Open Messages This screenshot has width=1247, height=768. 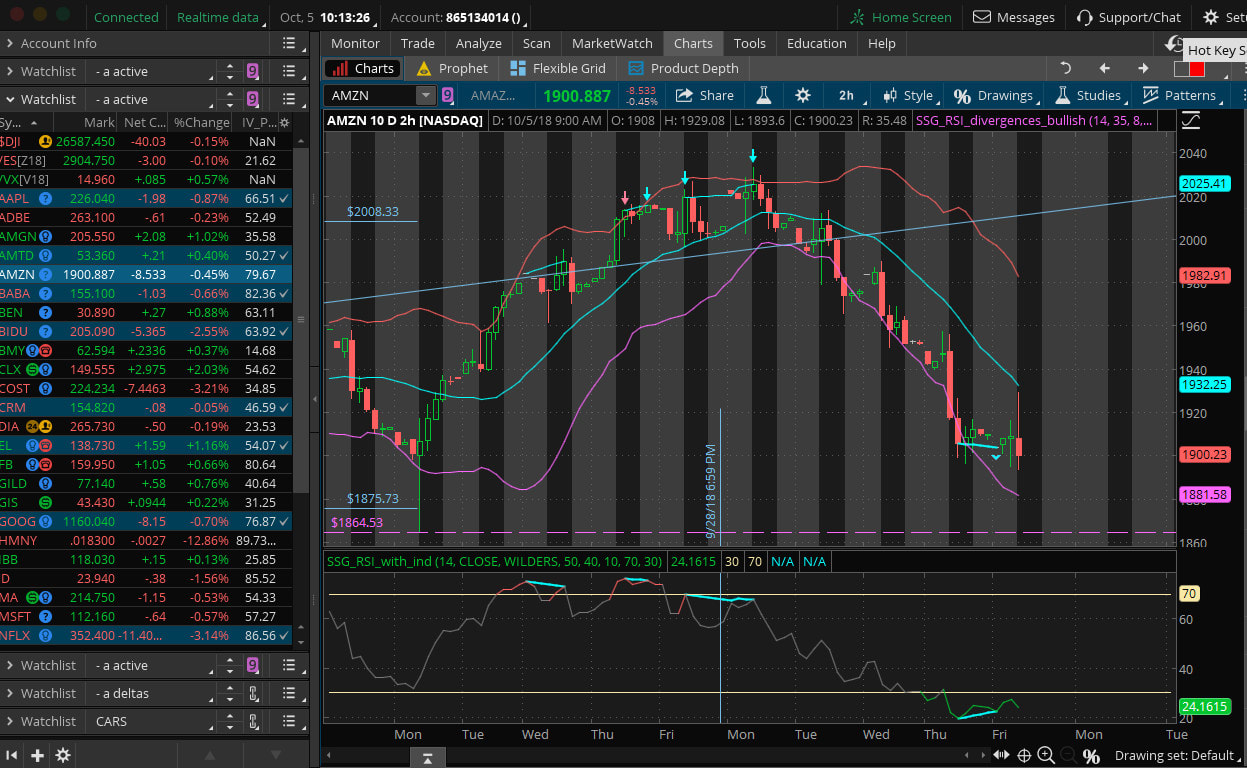tap(1014, 17)
